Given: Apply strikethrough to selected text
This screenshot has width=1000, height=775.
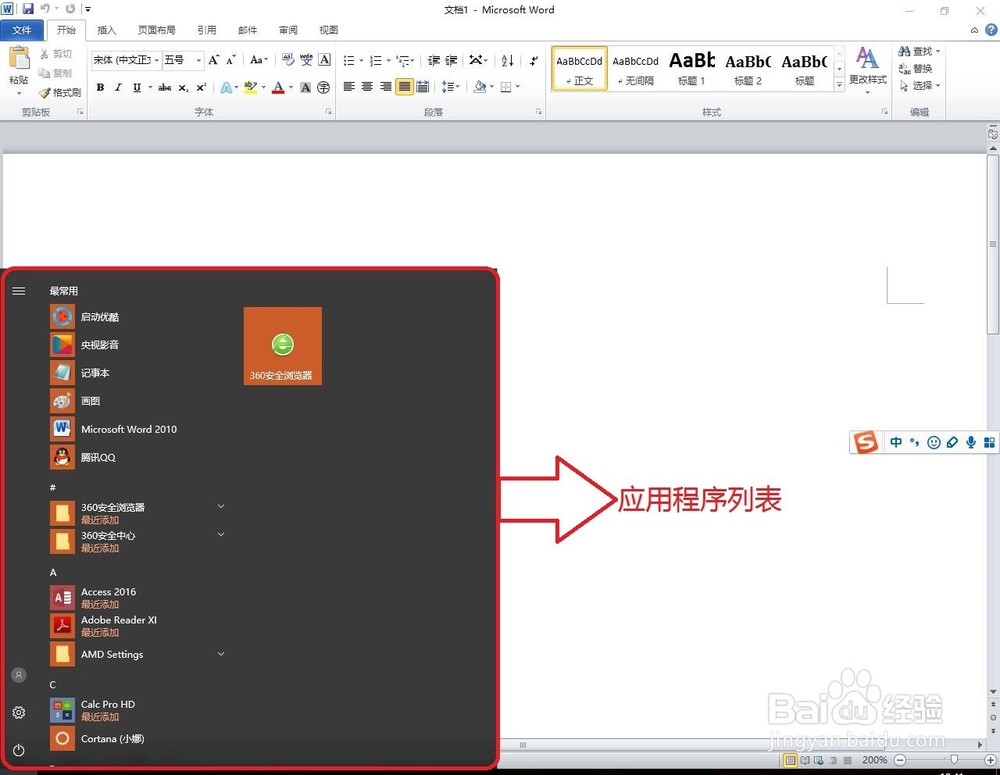Looking at the screenshot, I should point(164,87).
